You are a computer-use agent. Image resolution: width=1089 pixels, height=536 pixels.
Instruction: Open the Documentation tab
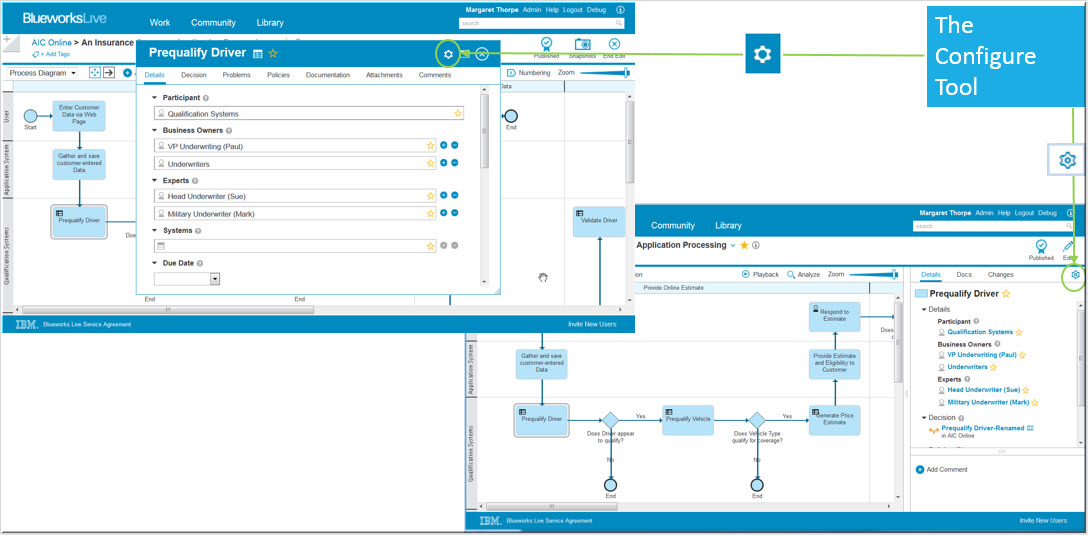328,75
